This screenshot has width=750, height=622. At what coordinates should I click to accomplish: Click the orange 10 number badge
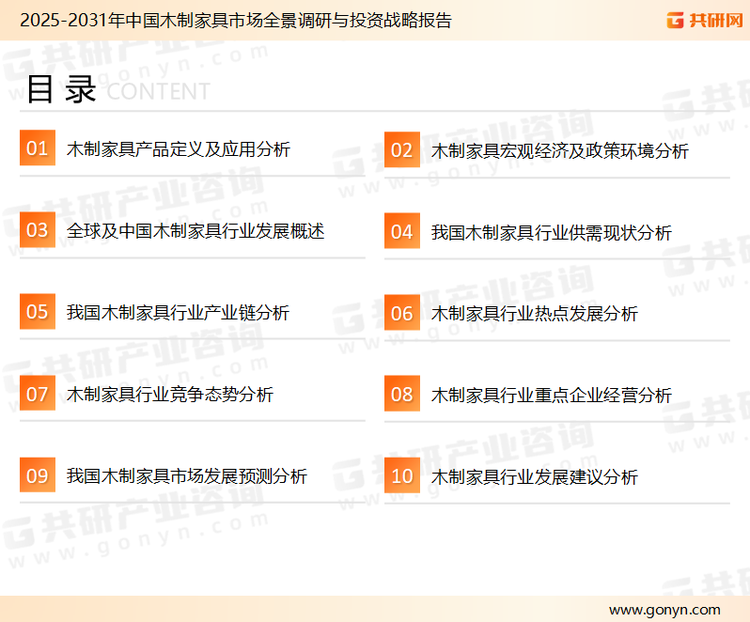(x=402, y=476)
